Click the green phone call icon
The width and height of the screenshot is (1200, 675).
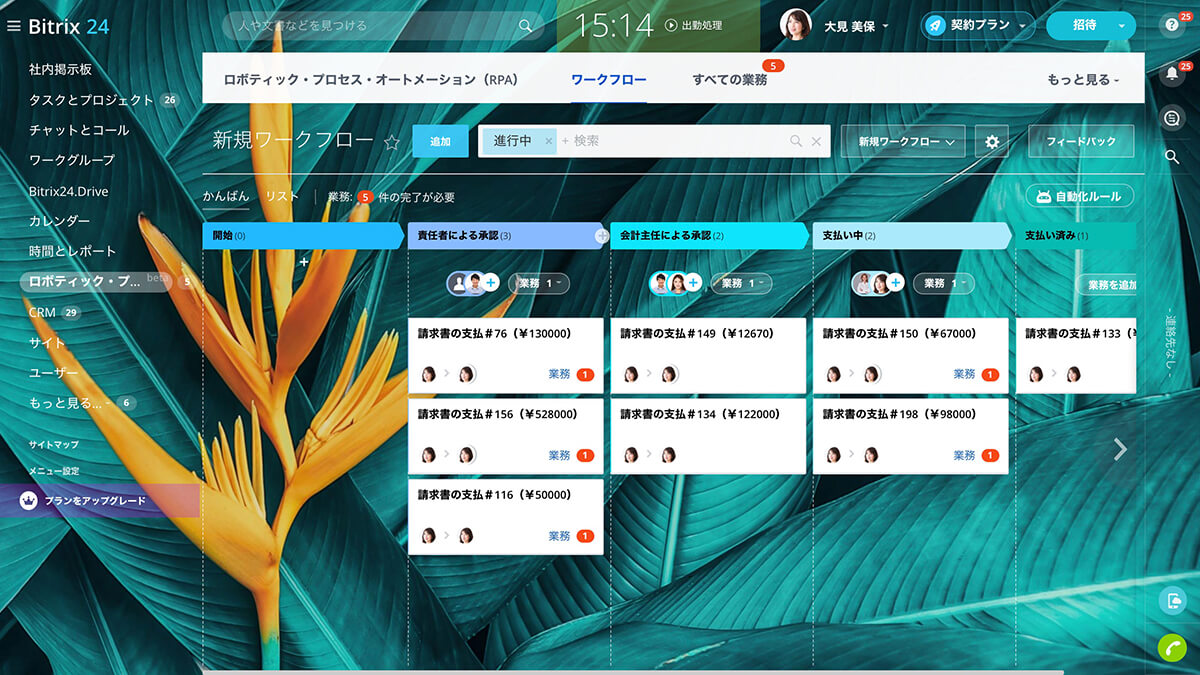pos(1172,648)
